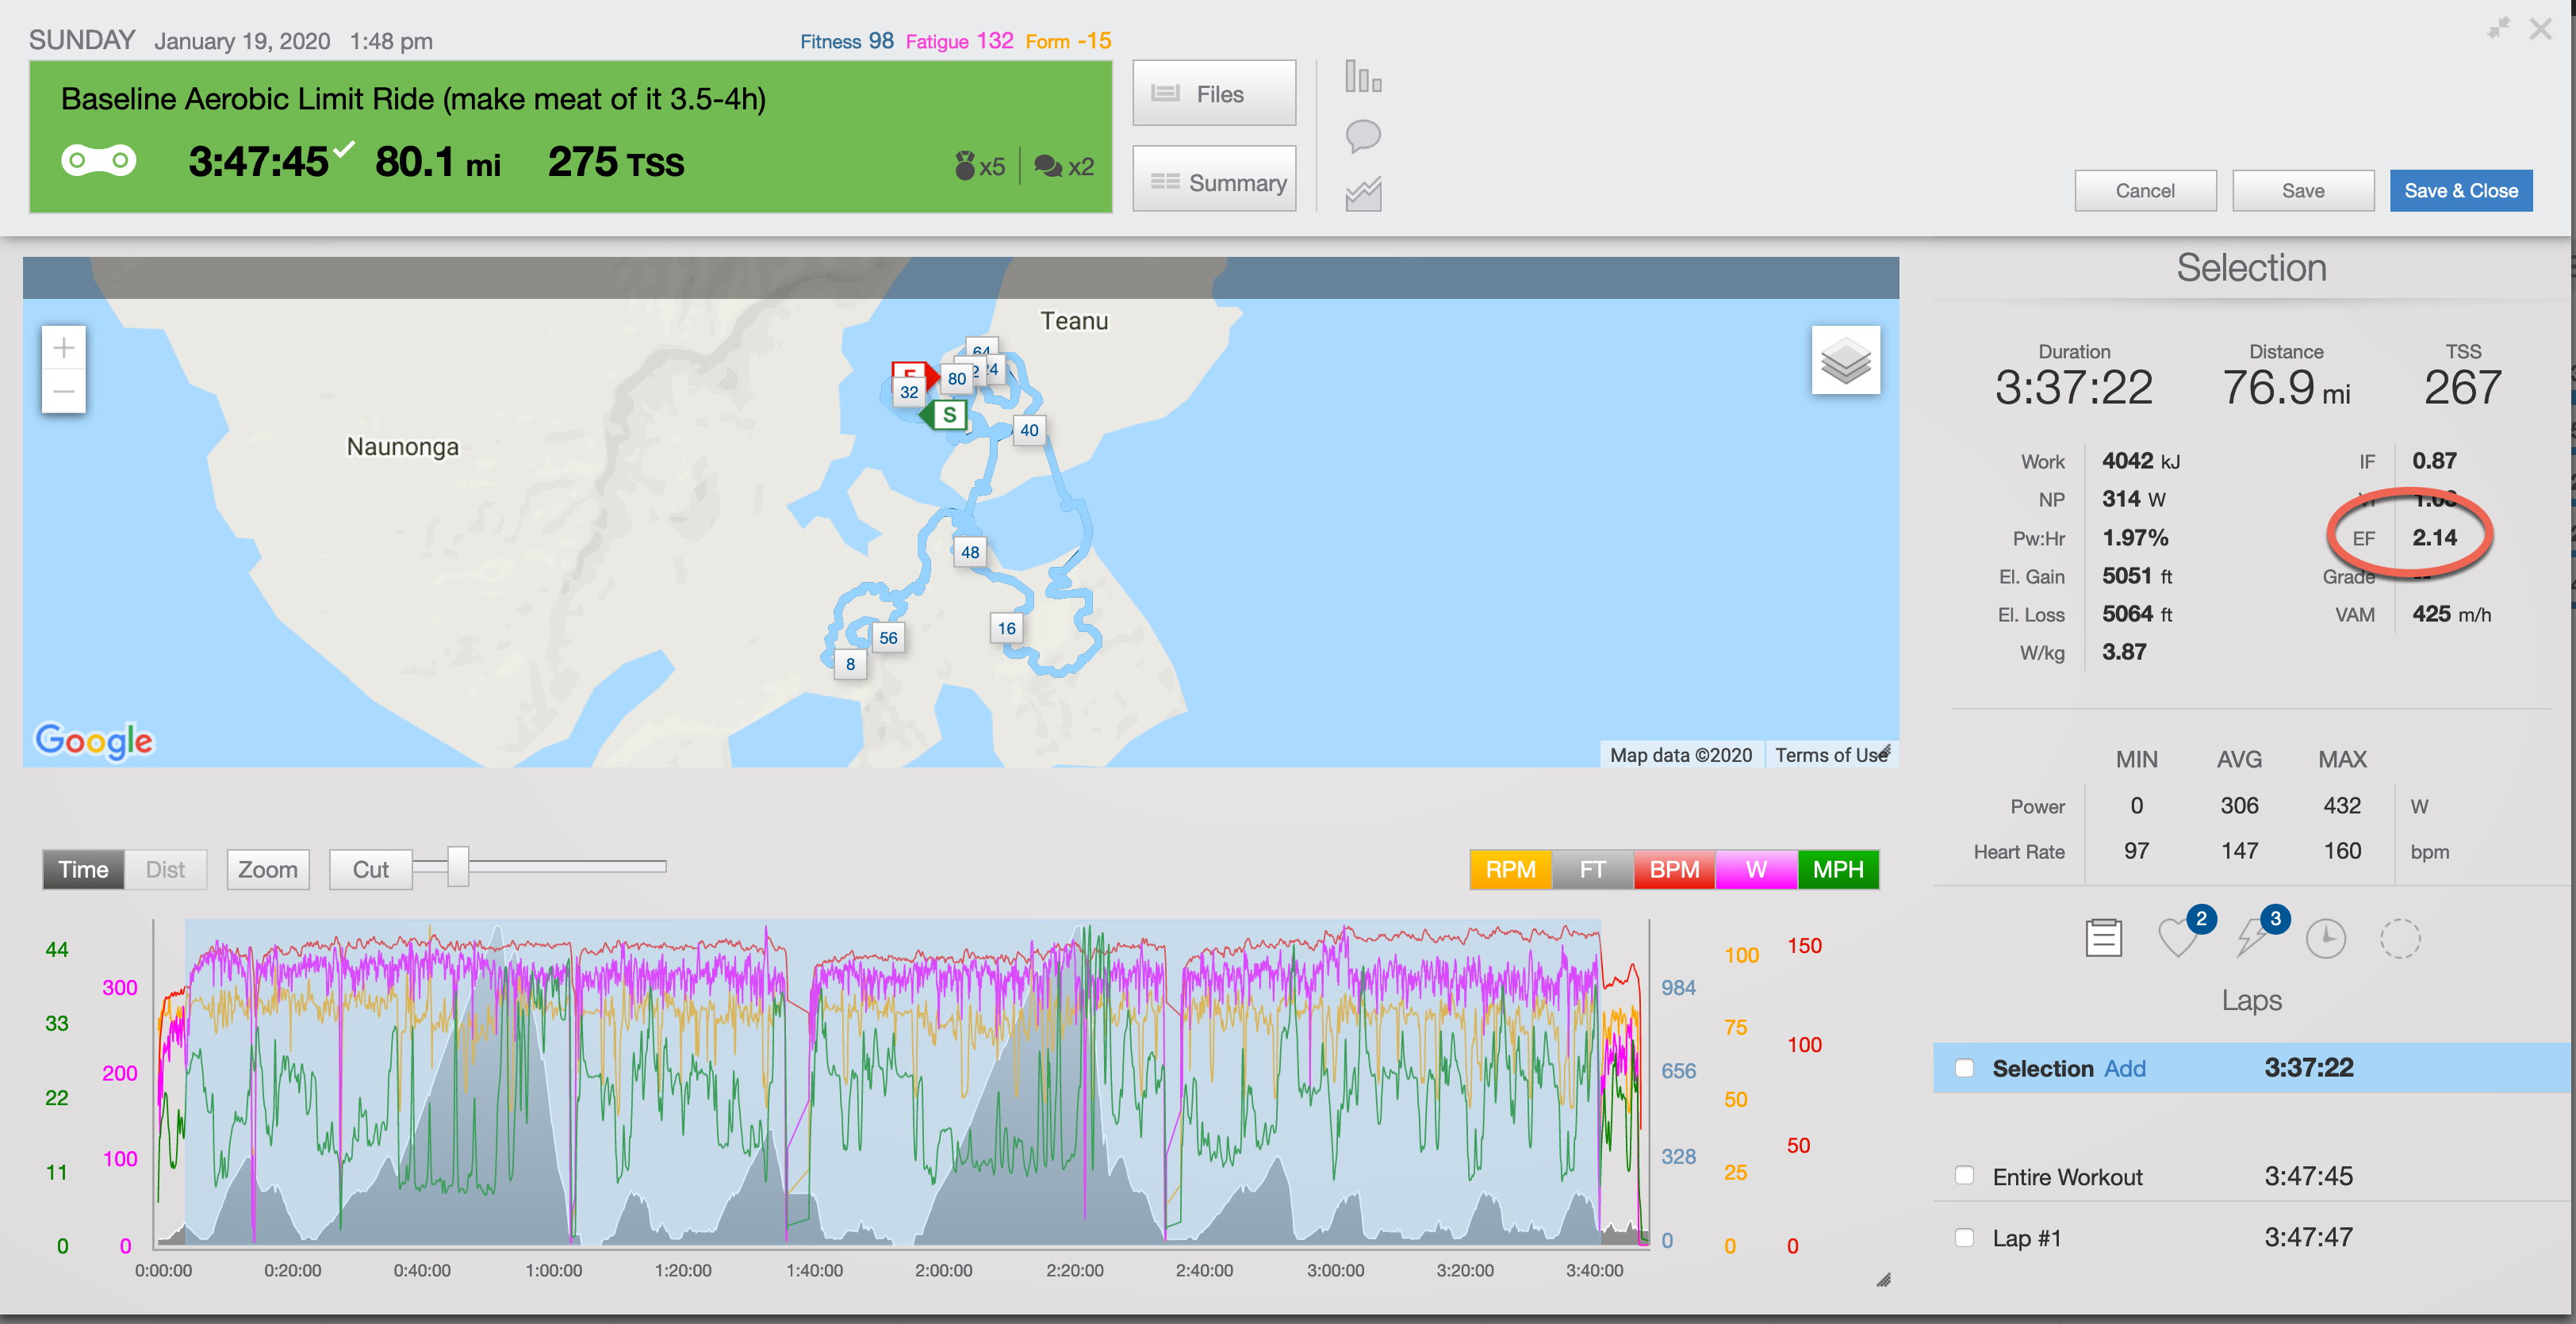The height and width of the screenshot is (1324, 2576).
Task: Click the map zoom out minus
Action: pyautogui.click(x=63, y=391)
